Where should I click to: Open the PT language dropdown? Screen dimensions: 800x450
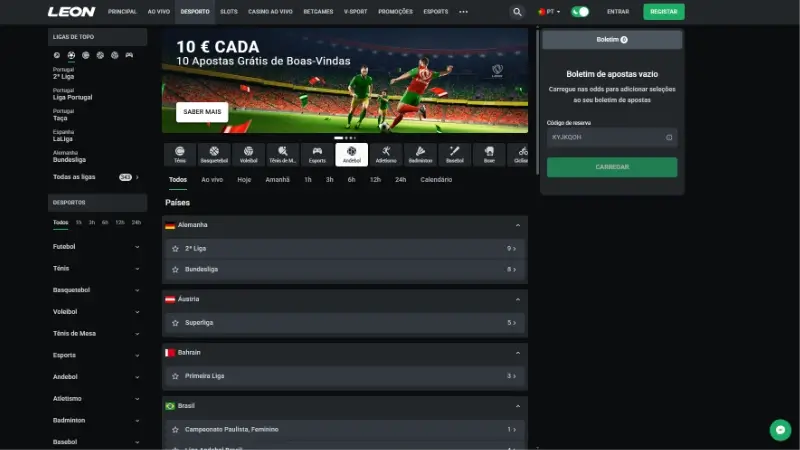(x=549, y=12)
